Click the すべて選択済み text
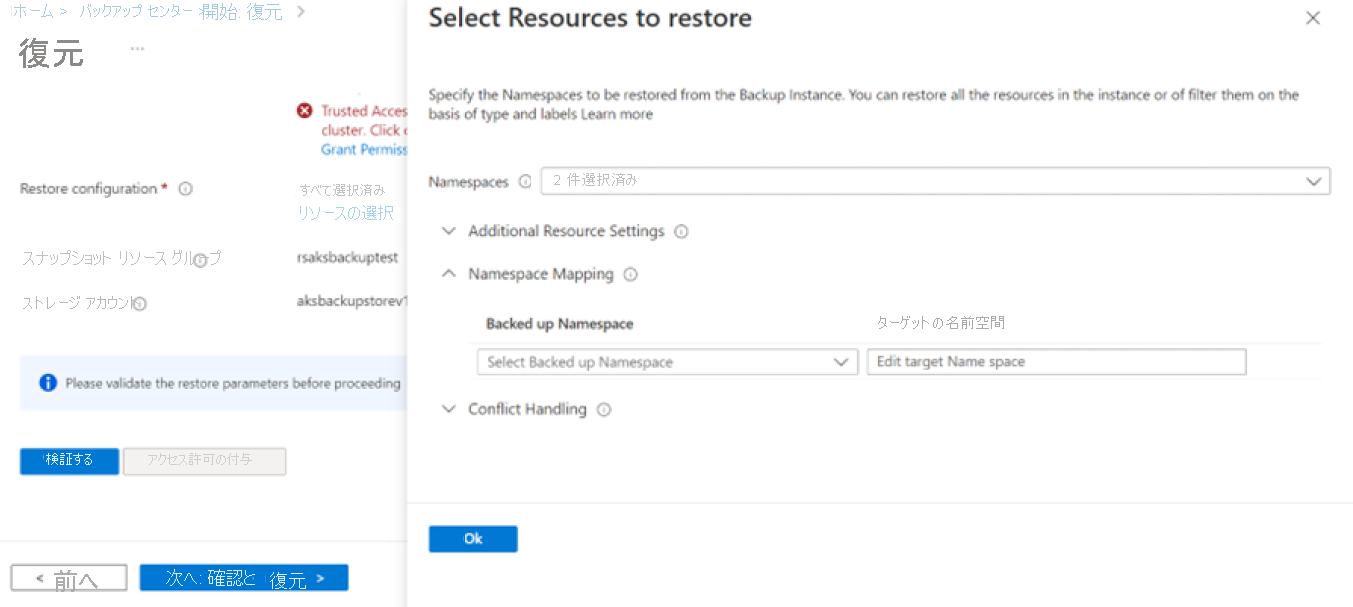The image size is (1353, 607). tap(341, 189)
